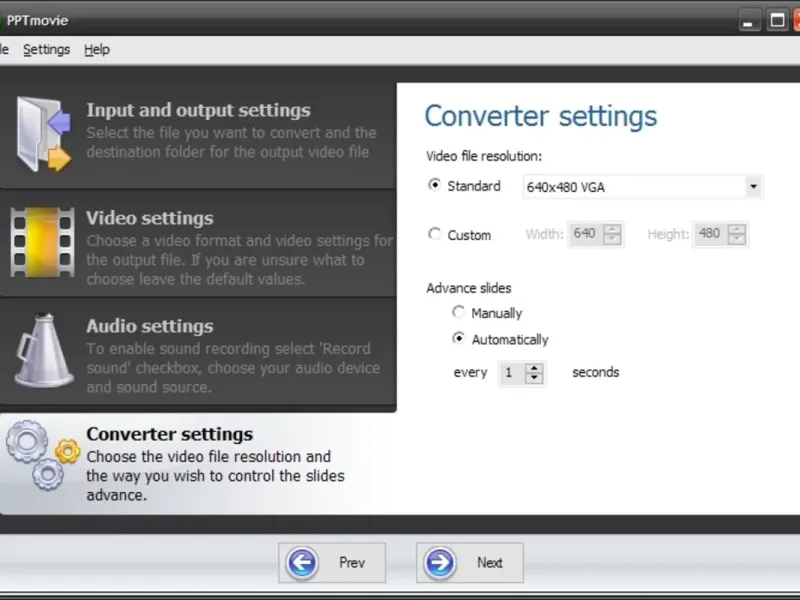The height and width of the screenshot is (600, 800).
Task: Choose Manually advance slides option
Action: 458,312
